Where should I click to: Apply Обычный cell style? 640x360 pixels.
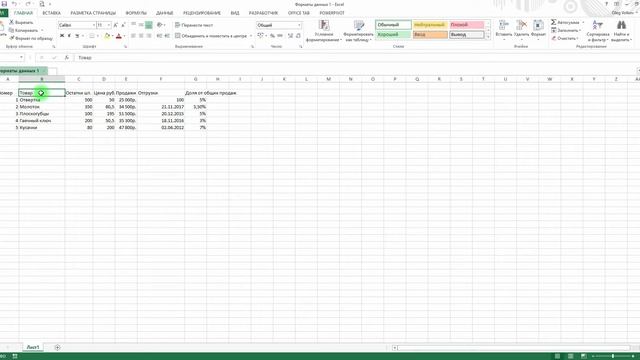(393, 25)
